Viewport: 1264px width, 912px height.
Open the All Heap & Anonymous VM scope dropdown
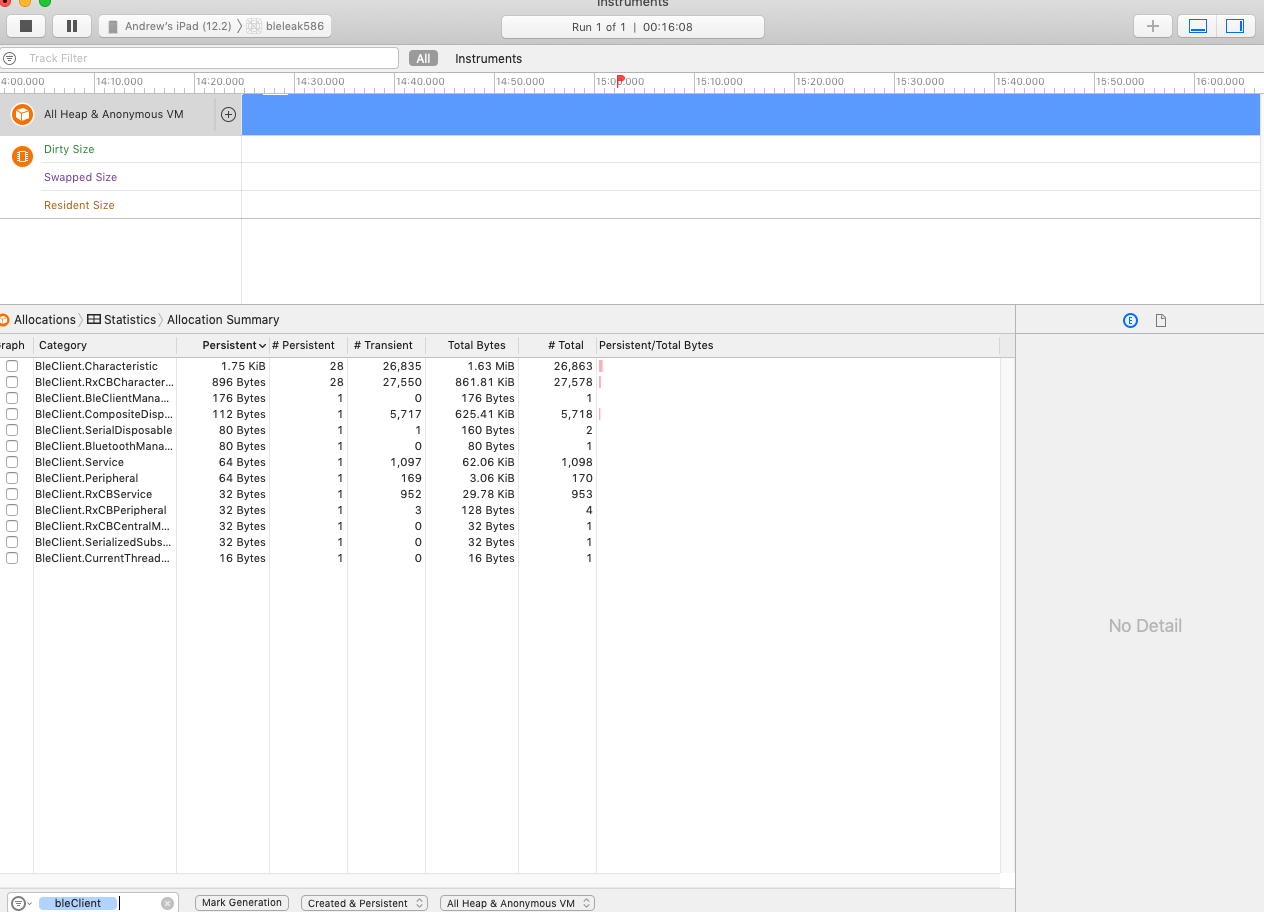click(x=517, y=903)
